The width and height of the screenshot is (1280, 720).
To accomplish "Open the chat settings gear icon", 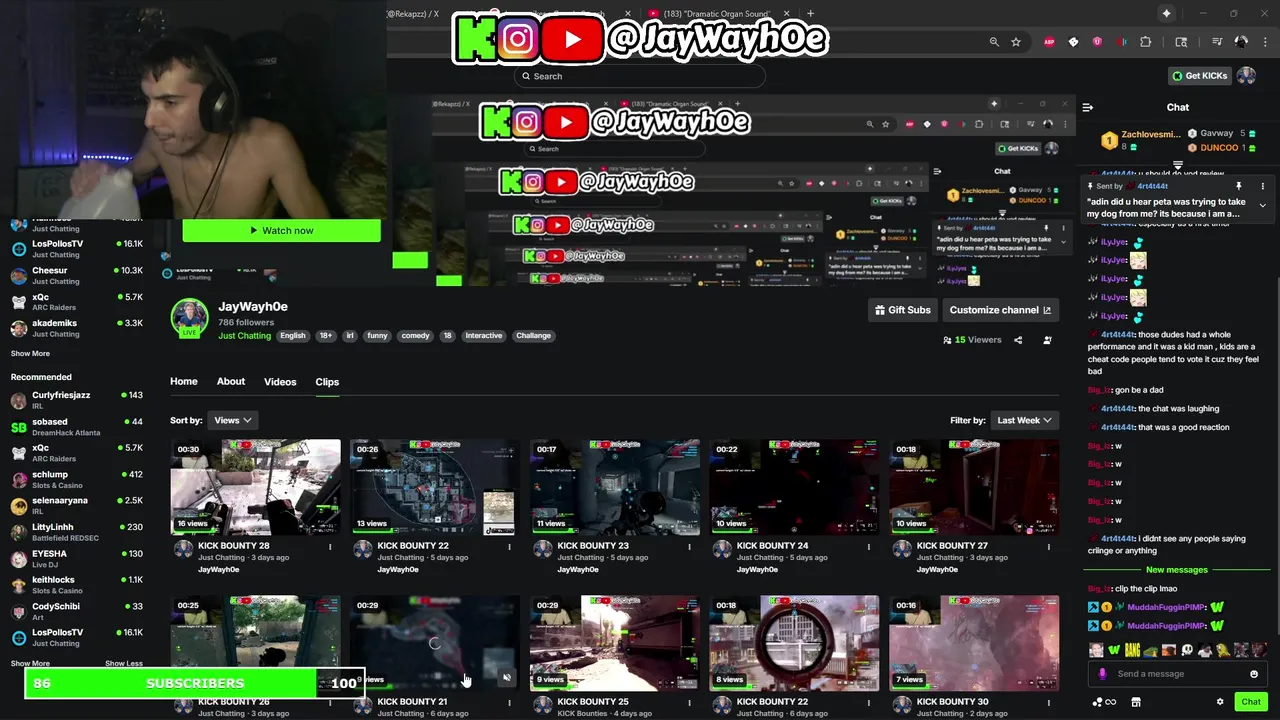I will click(1220, 702).
